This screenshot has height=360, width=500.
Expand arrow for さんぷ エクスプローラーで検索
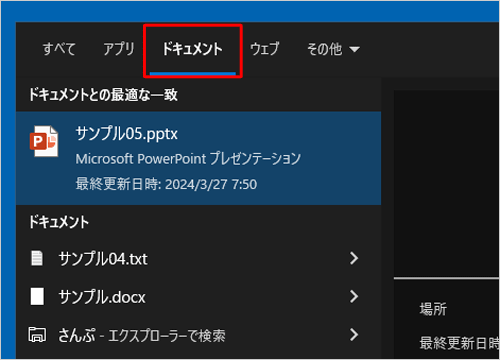[354, 335]
